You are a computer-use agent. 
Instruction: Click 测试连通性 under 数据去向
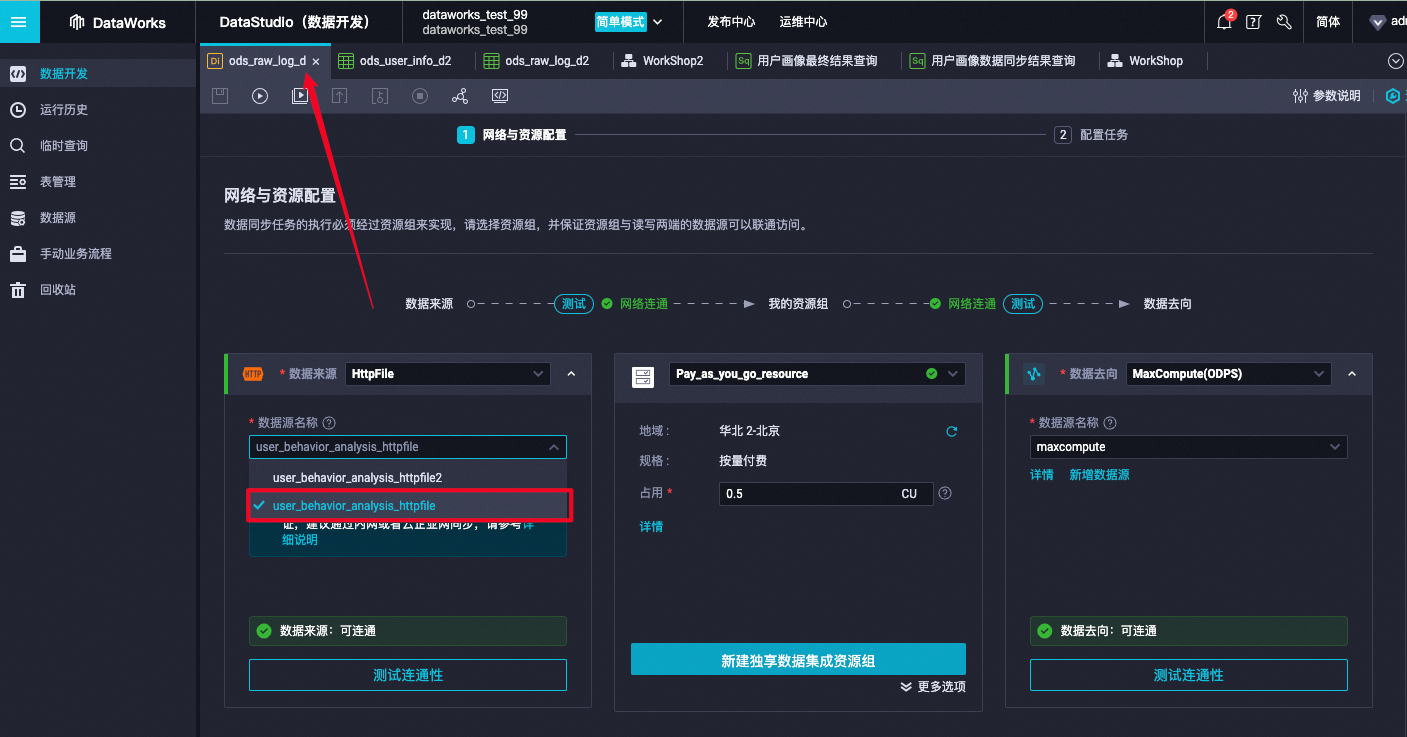pyautogui.click(x=1189, y=675)
